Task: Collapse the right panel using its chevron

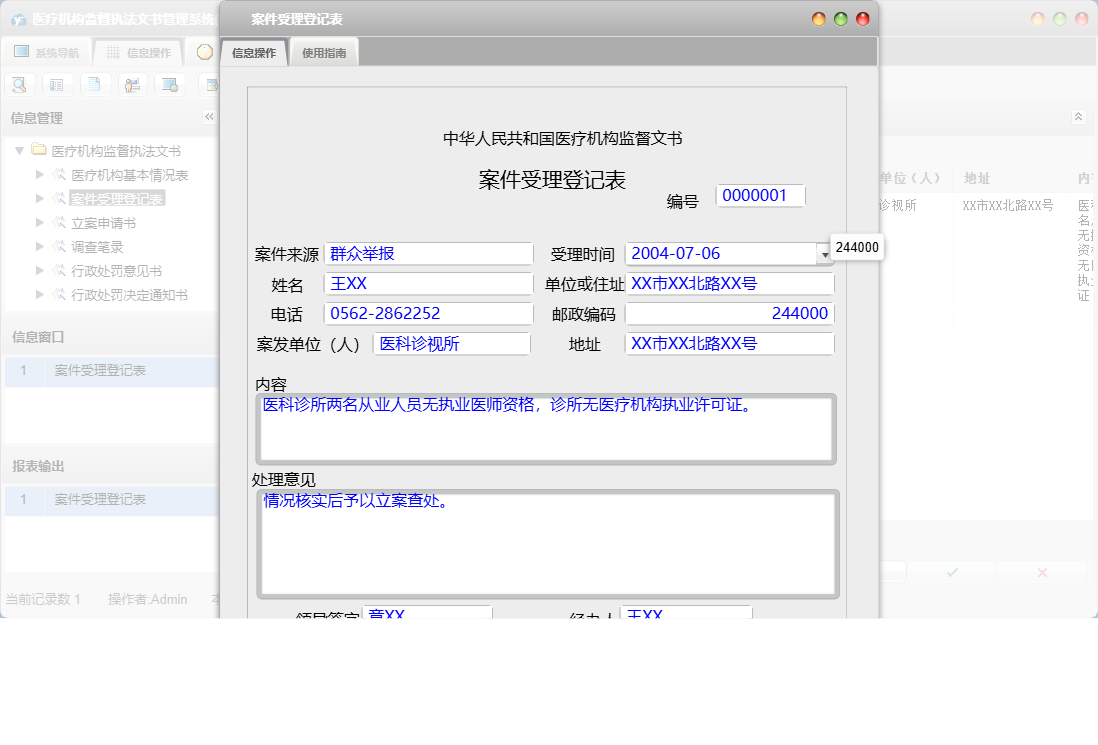Action: point(1078,116)
